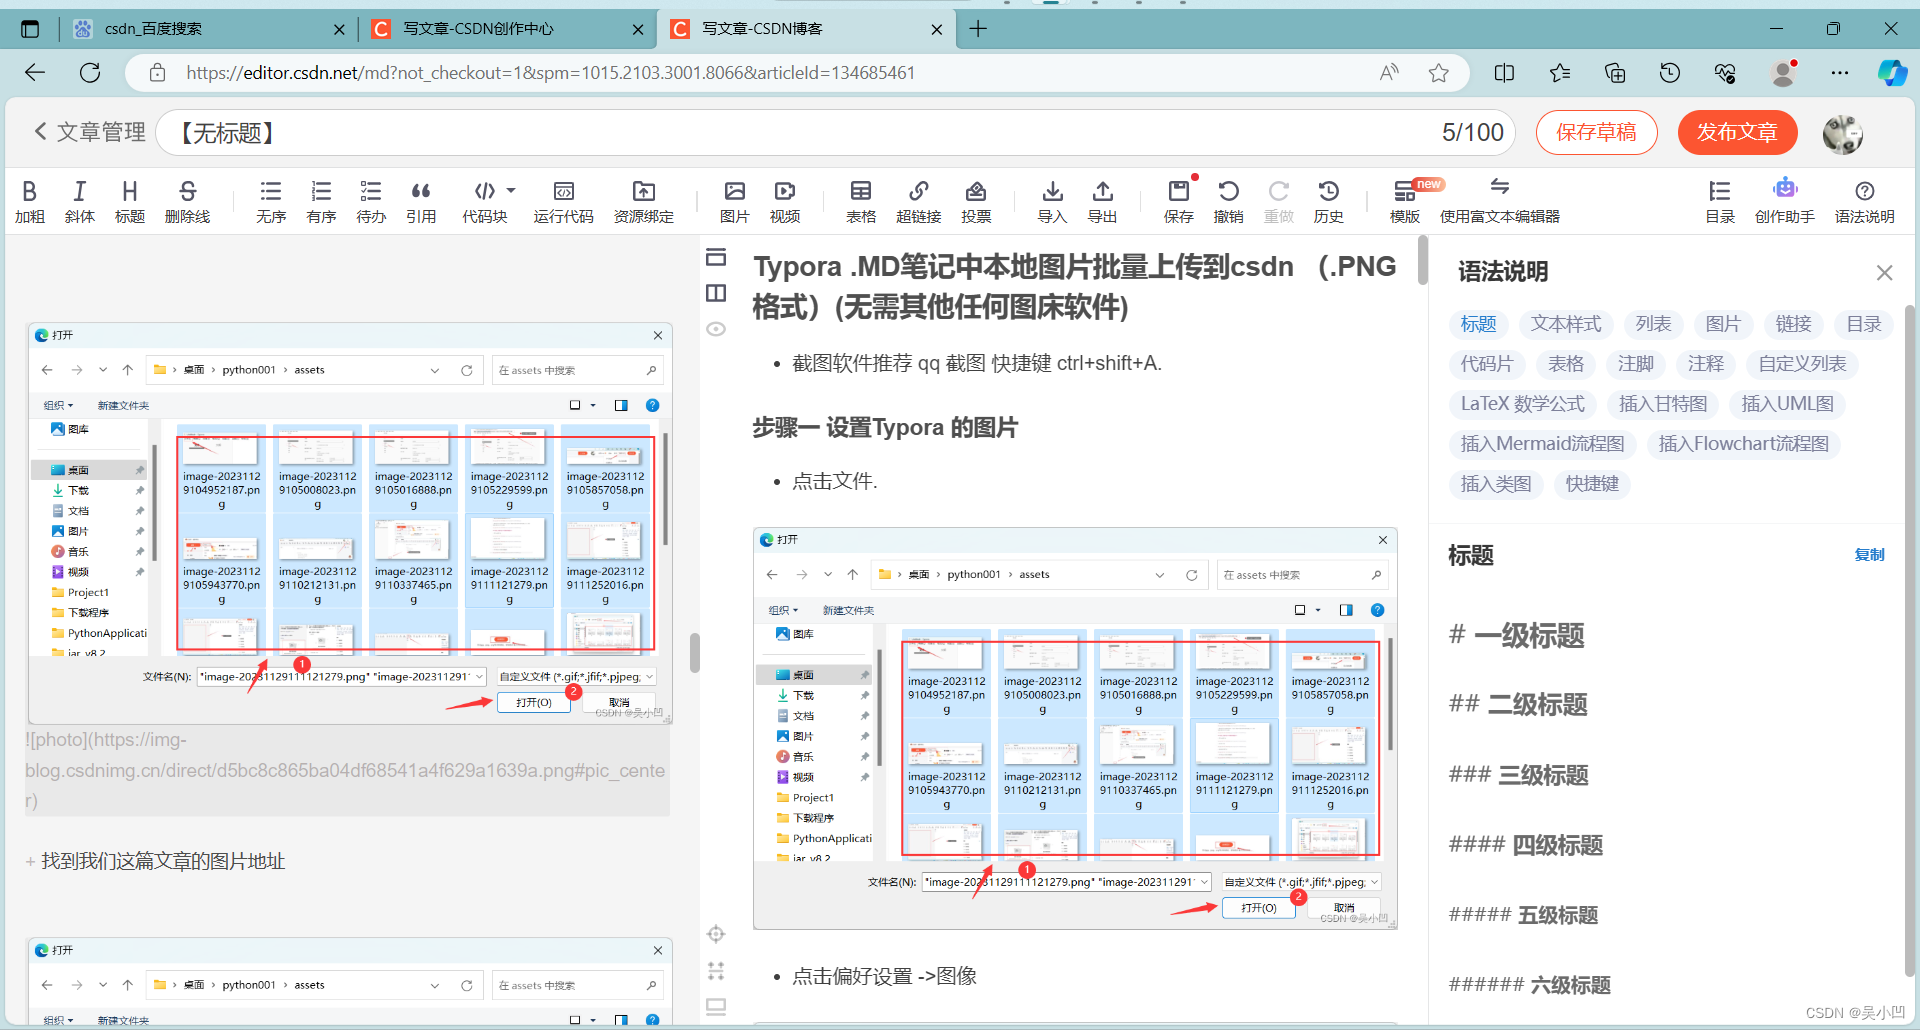Open 创作助手 assistant
This screenshot has height=1030, width=1920.
(1785, 201)
